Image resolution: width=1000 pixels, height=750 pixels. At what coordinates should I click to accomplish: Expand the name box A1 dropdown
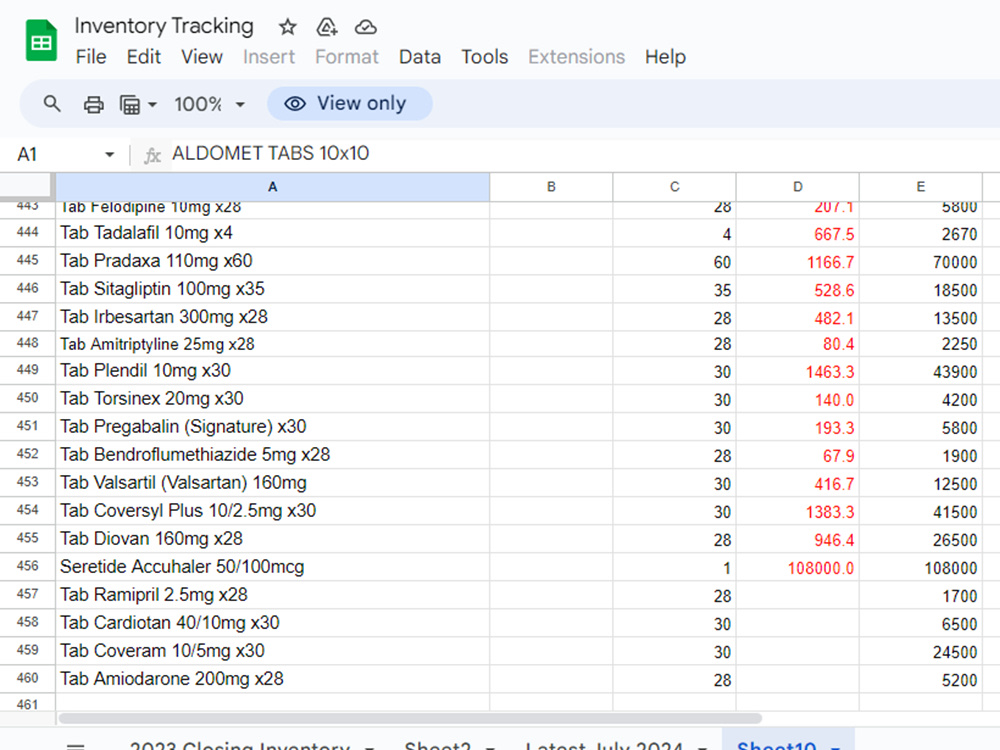[110, 154]
